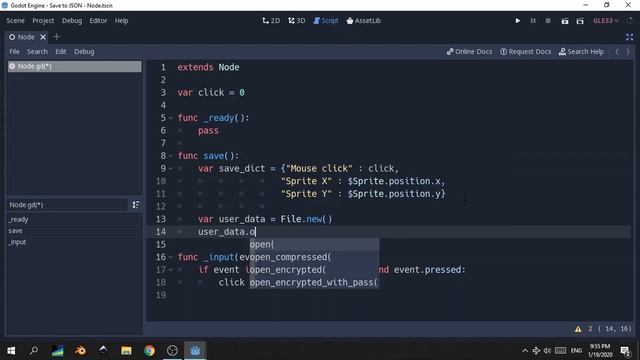Open OBS Studio from the taskbar

coord(172,351)
